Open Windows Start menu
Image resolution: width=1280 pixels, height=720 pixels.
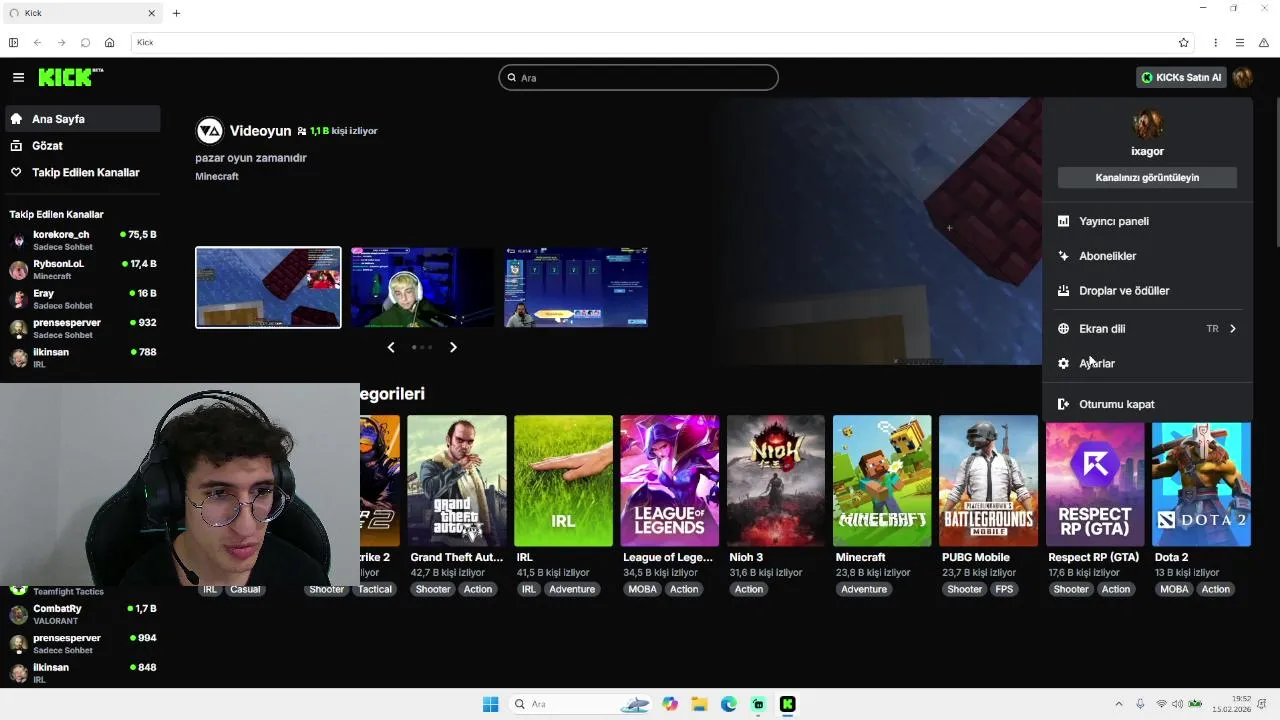tap(490, 704)
